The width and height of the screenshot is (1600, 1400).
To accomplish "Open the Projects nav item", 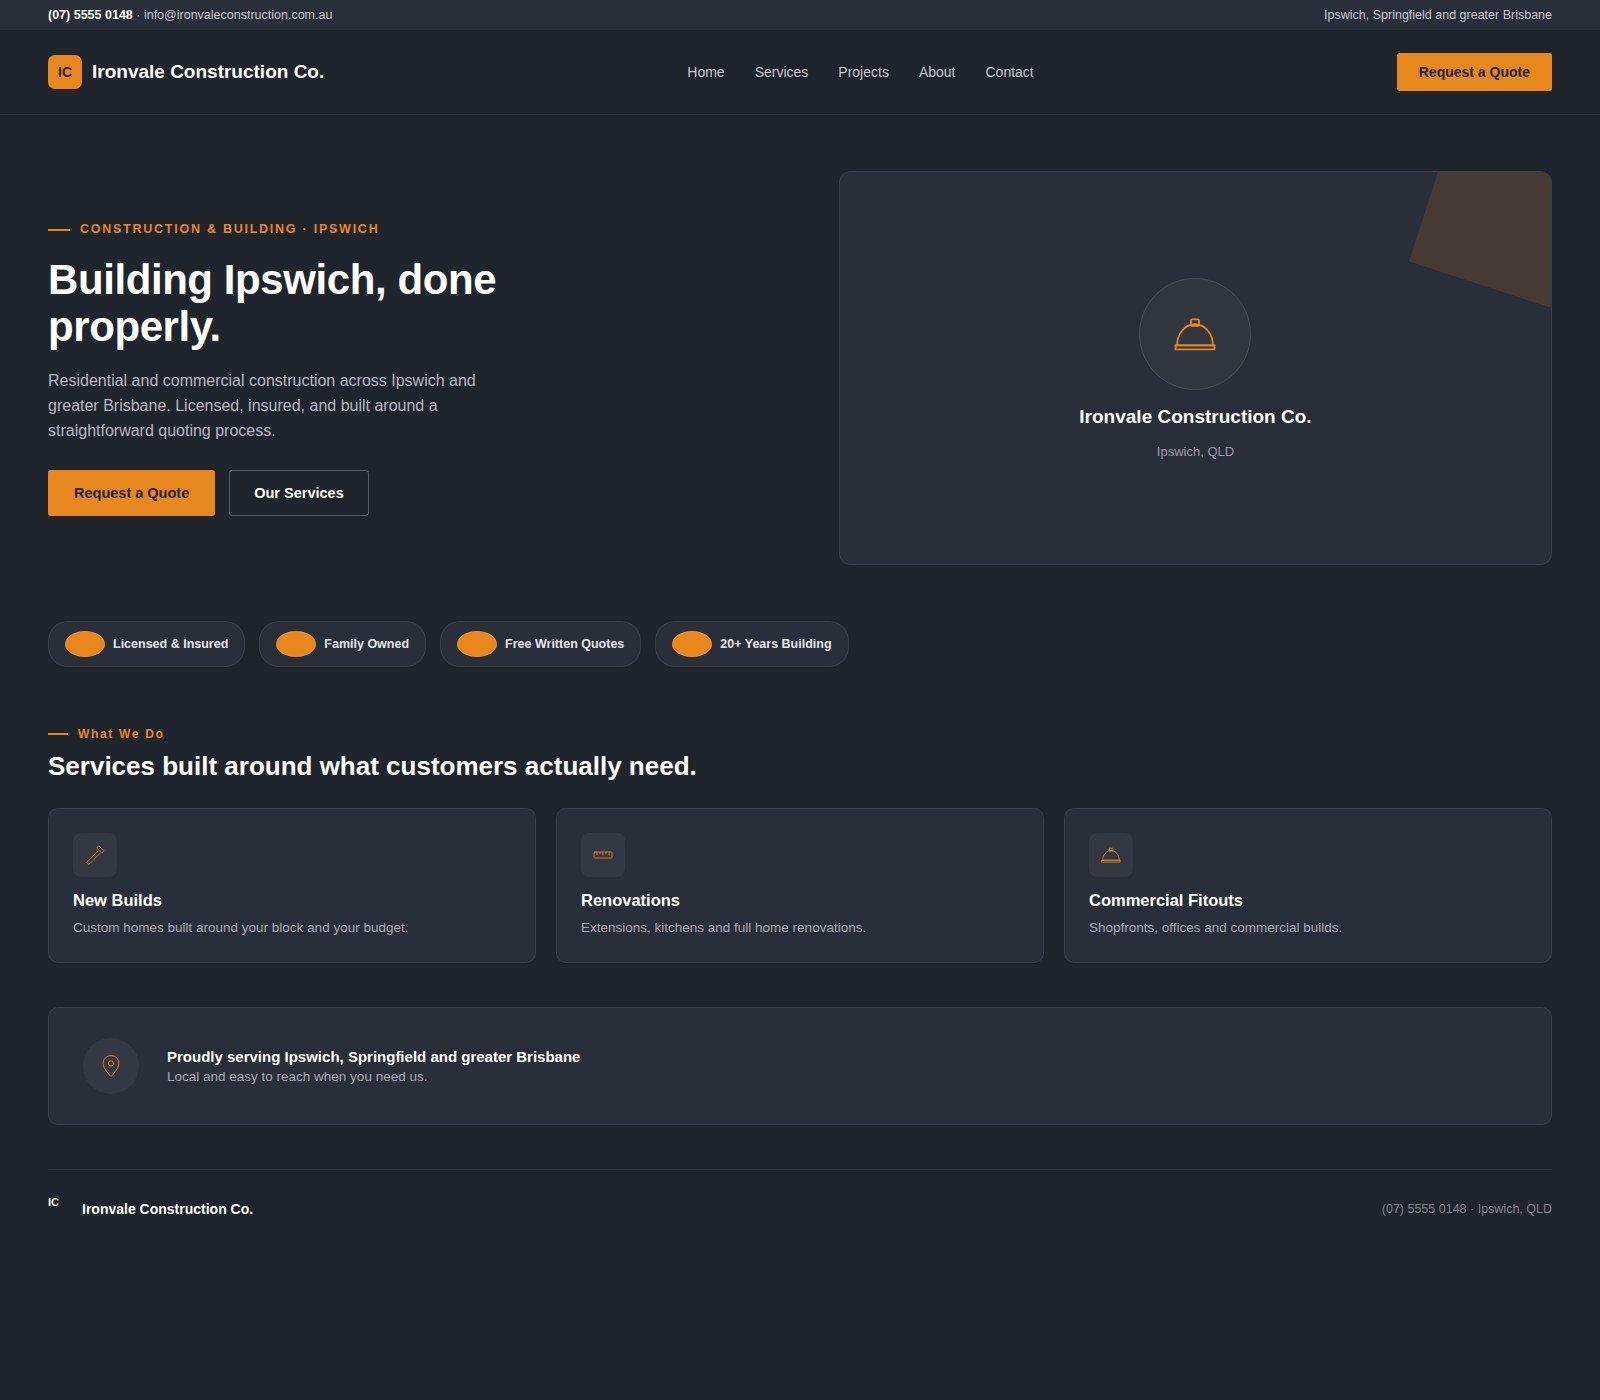I will 863,72.
